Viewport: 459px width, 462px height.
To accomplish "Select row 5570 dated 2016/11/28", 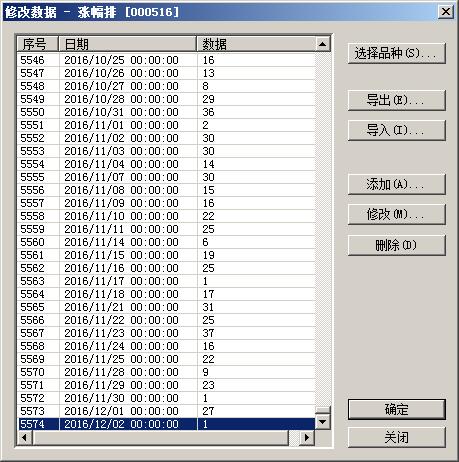I will pyautogui.click(x=166, y=372).
